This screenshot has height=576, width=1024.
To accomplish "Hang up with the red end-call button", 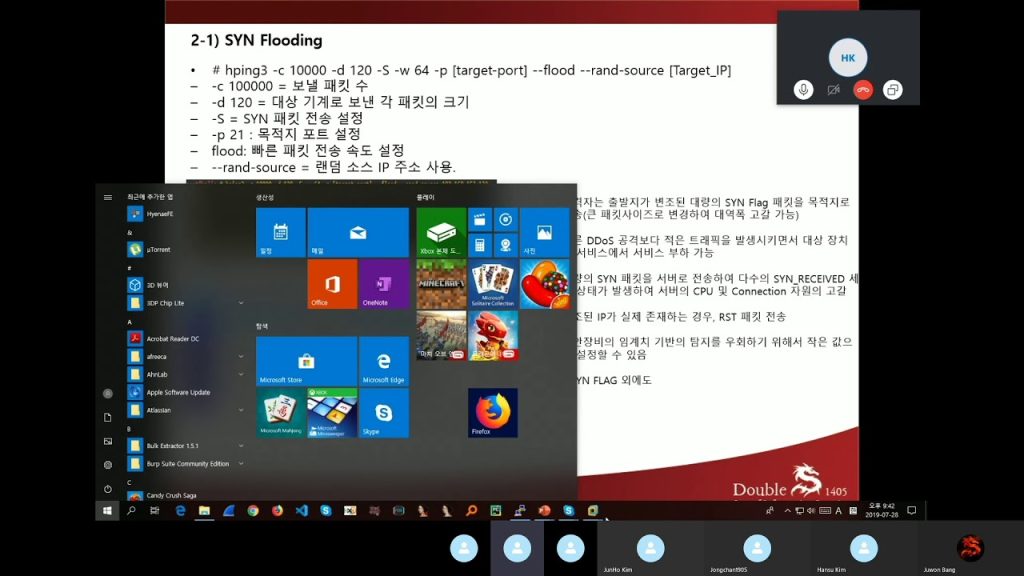I will coord(862,90).
